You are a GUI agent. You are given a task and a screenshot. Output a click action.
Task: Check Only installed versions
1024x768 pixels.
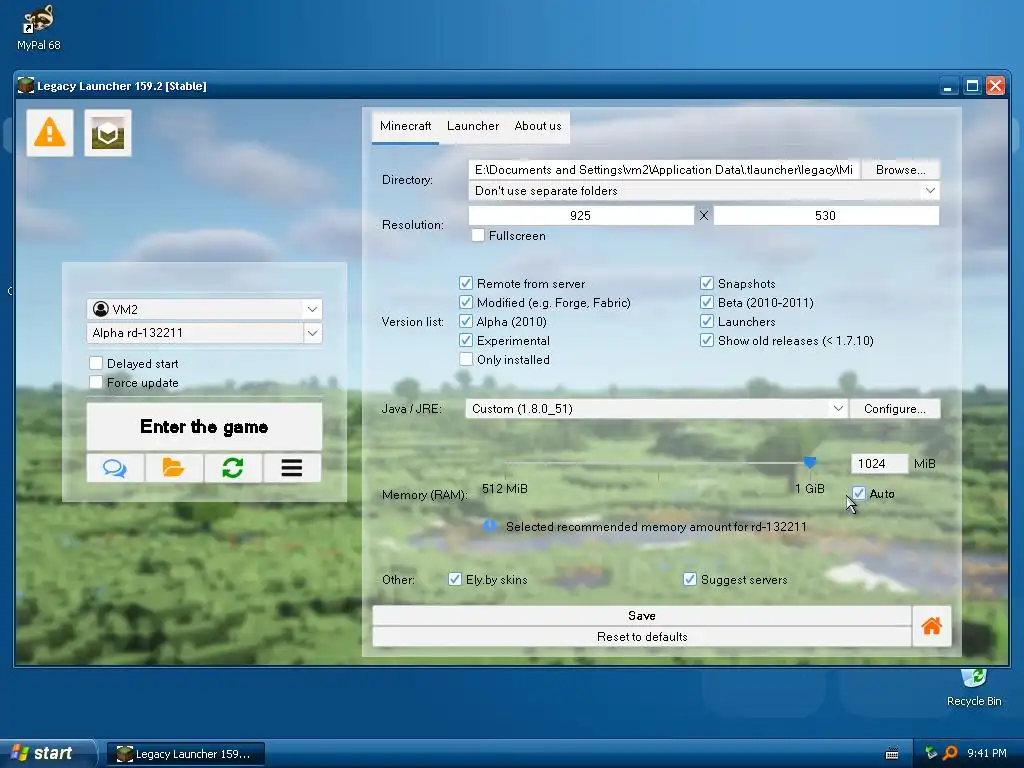tap(466, 359)
